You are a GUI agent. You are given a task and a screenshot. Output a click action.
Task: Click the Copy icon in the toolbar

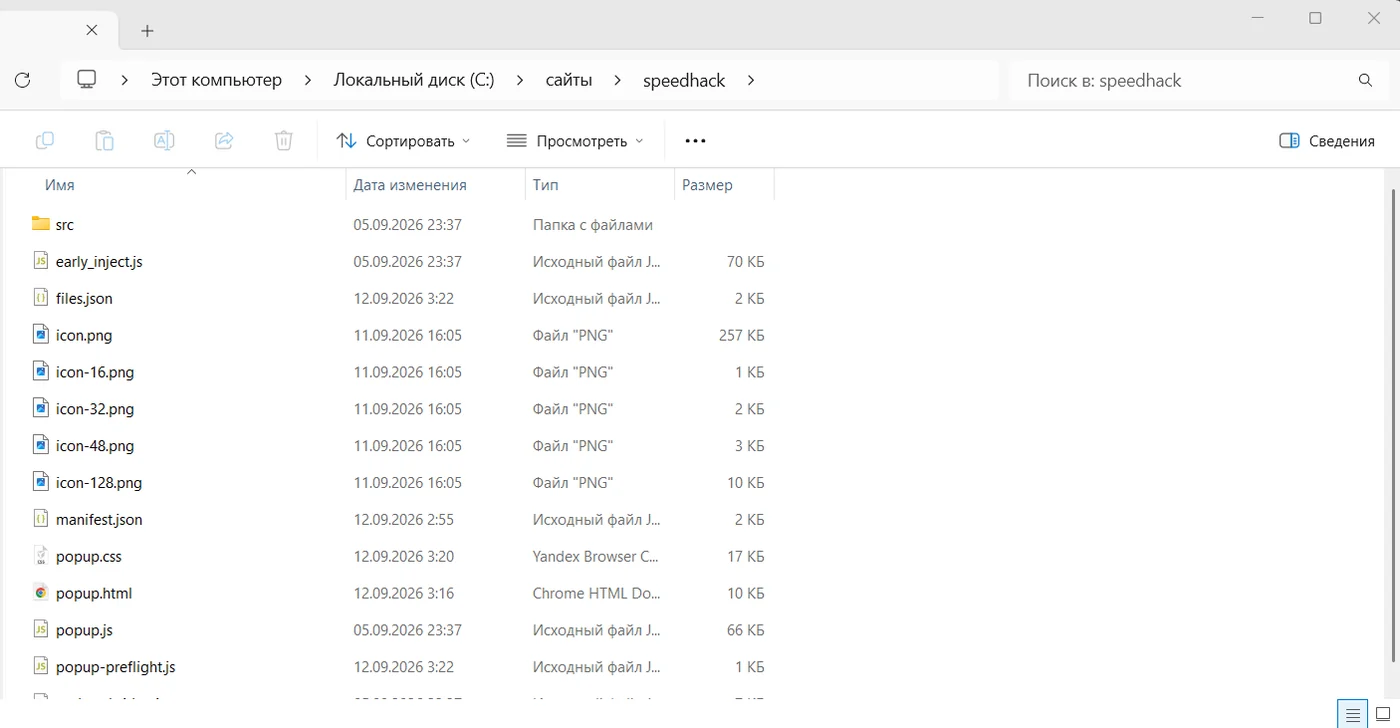point(44,141)
